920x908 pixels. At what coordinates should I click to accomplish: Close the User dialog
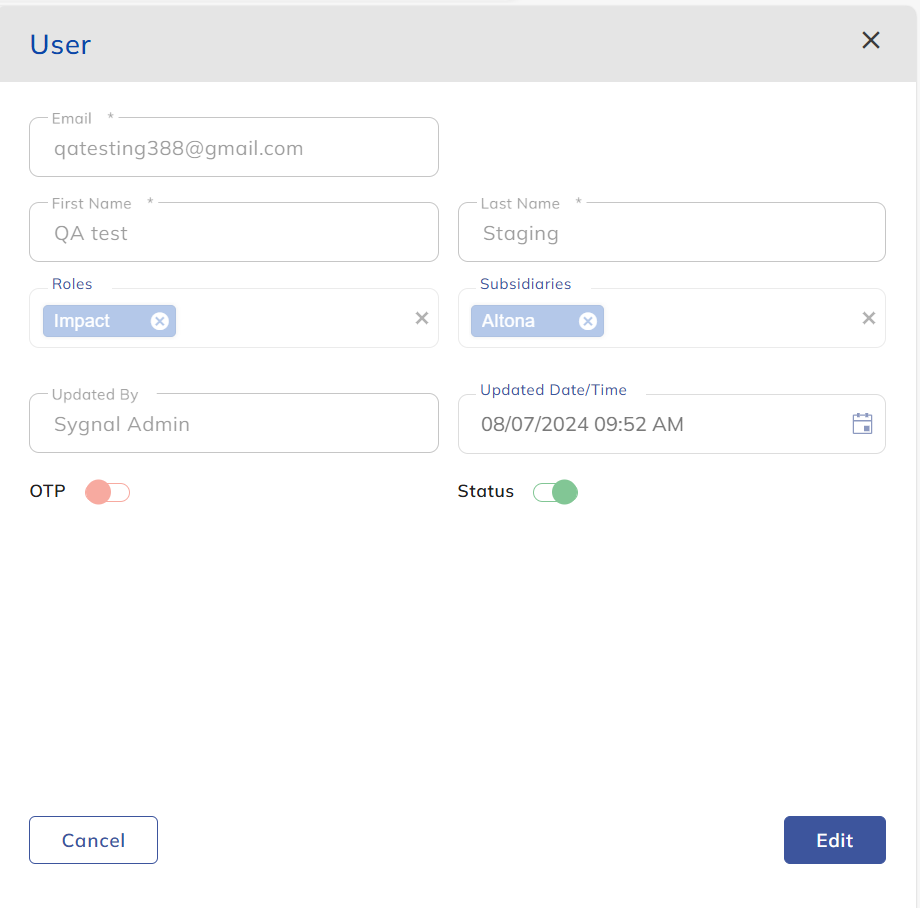point(870,40)
